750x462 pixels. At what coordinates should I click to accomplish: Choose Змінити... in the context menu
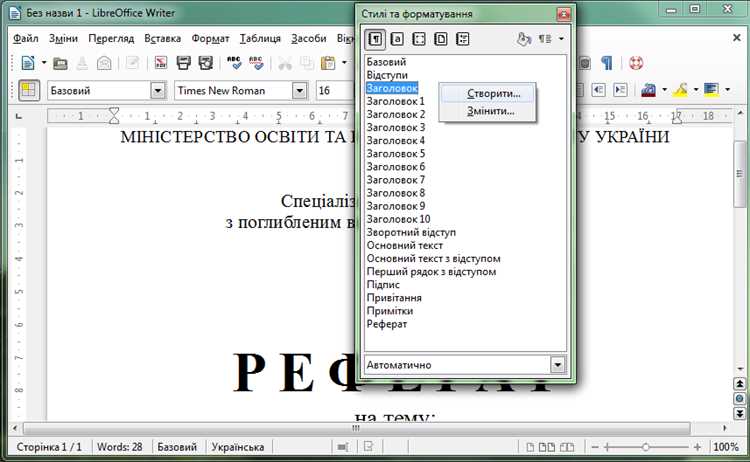tap(487, 111)
